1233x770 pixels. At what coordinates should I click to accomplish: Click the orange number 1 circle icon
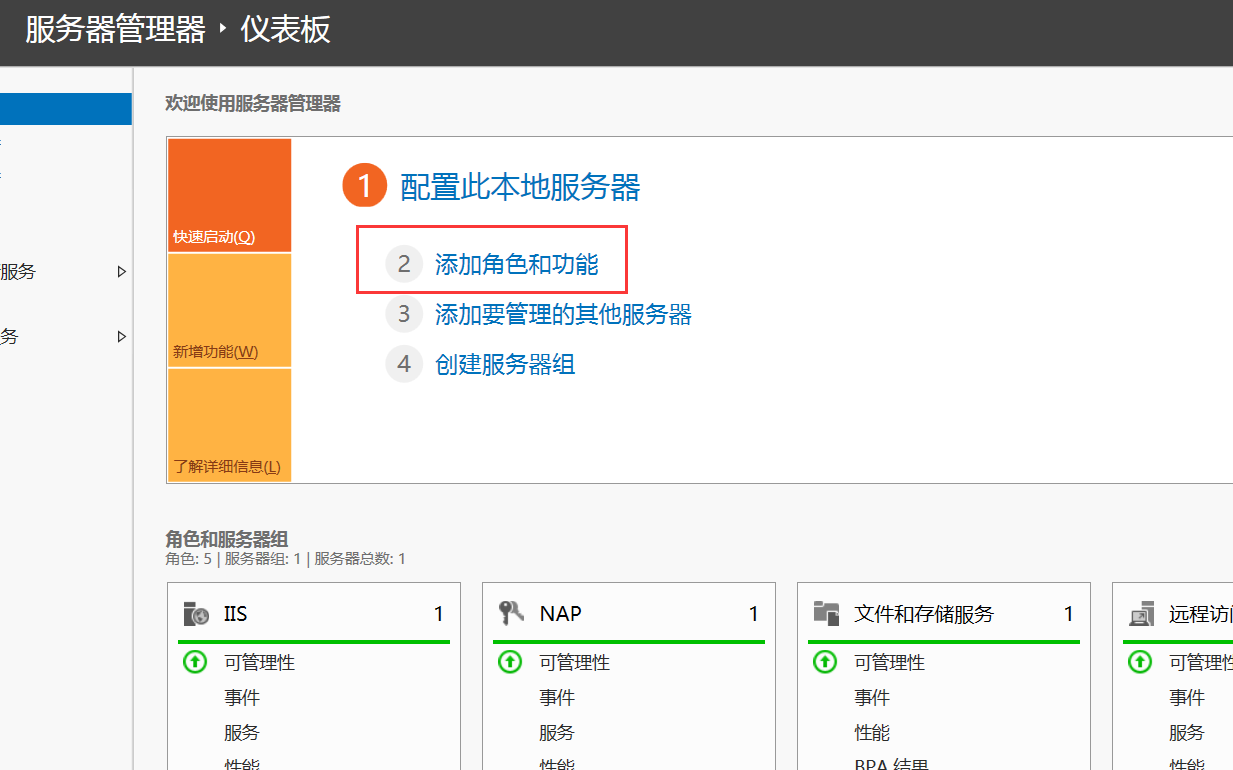pyautogui.click(x=364, y=187)
